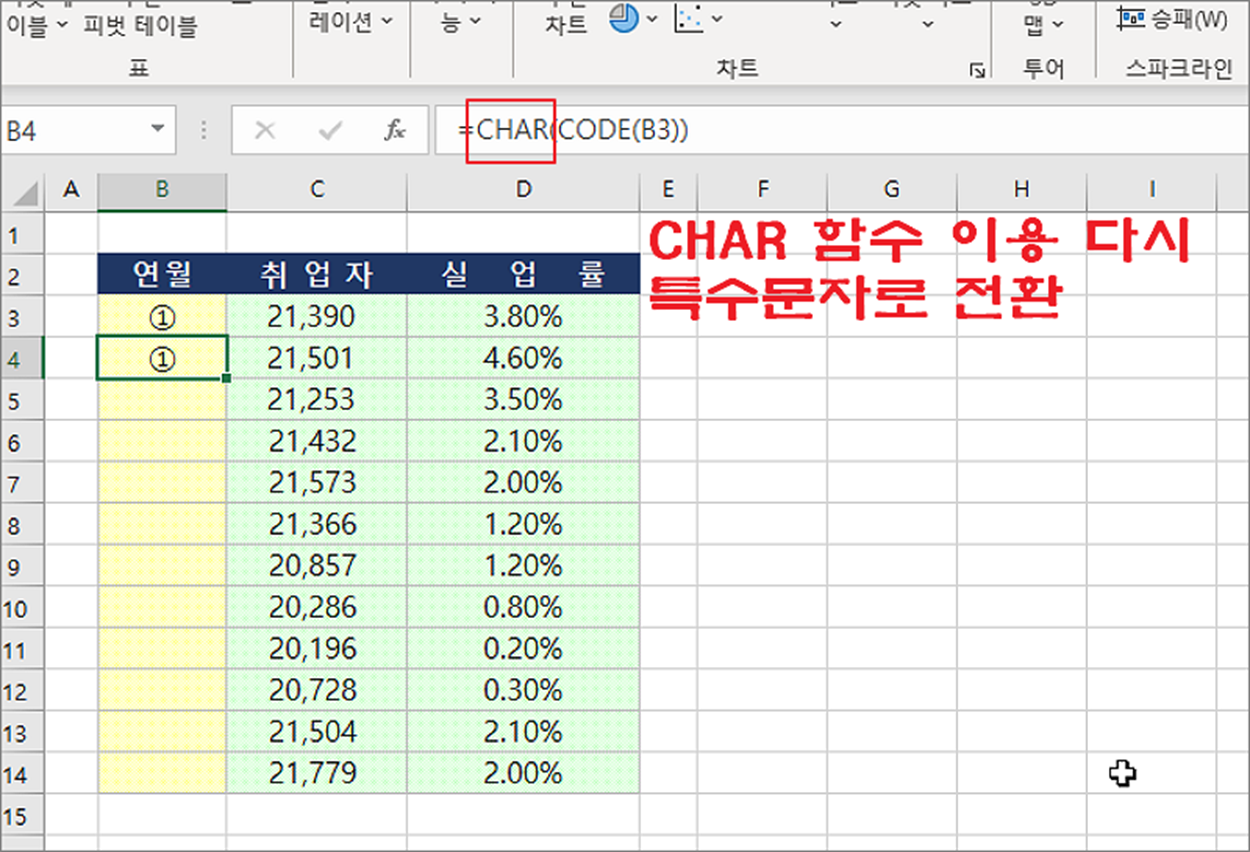The height and width of the screenshot is (852, 1250).
Task: Open the 이블 pivot table dropdown
Action: (37, 26)
